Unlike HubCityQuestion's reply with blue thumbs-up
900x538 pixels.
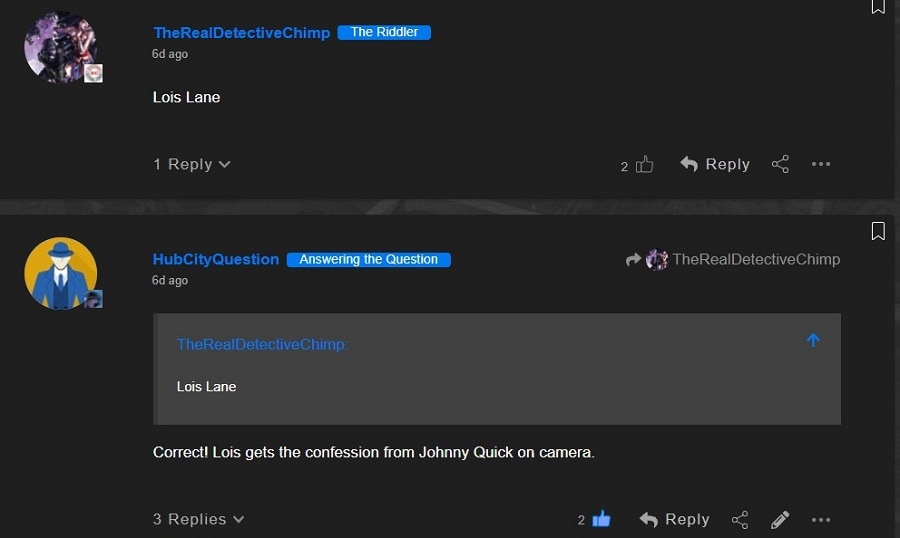(x=601, y=519)
